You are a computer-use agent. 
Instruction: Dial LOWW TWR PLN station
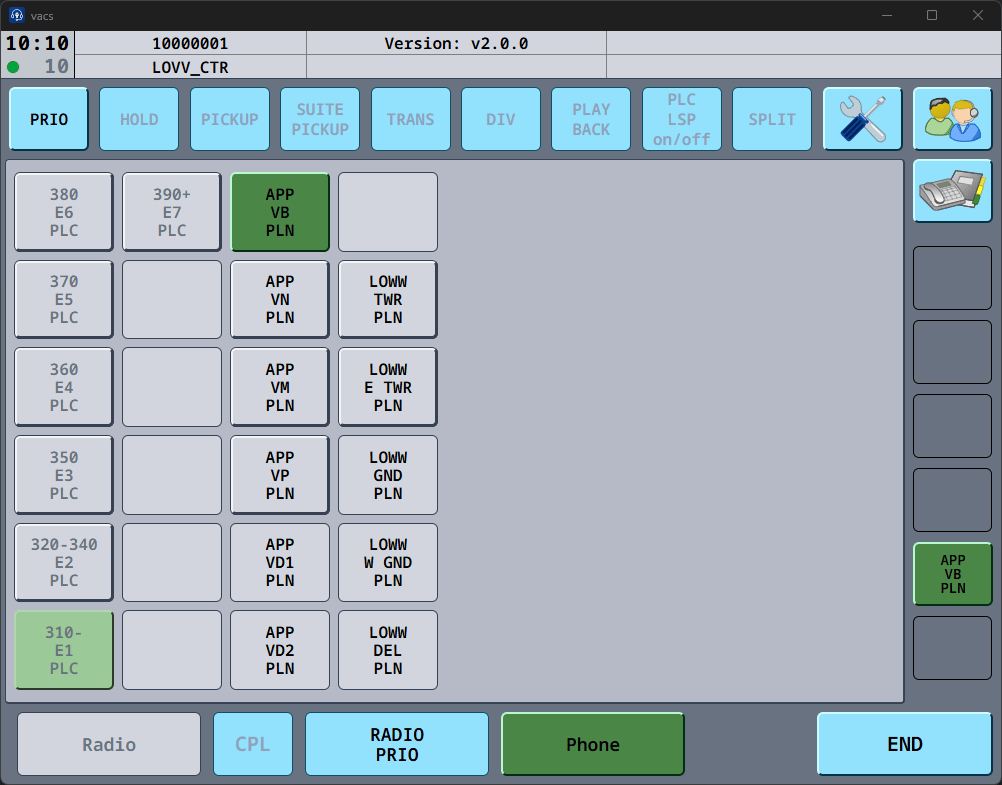(388, 300)
